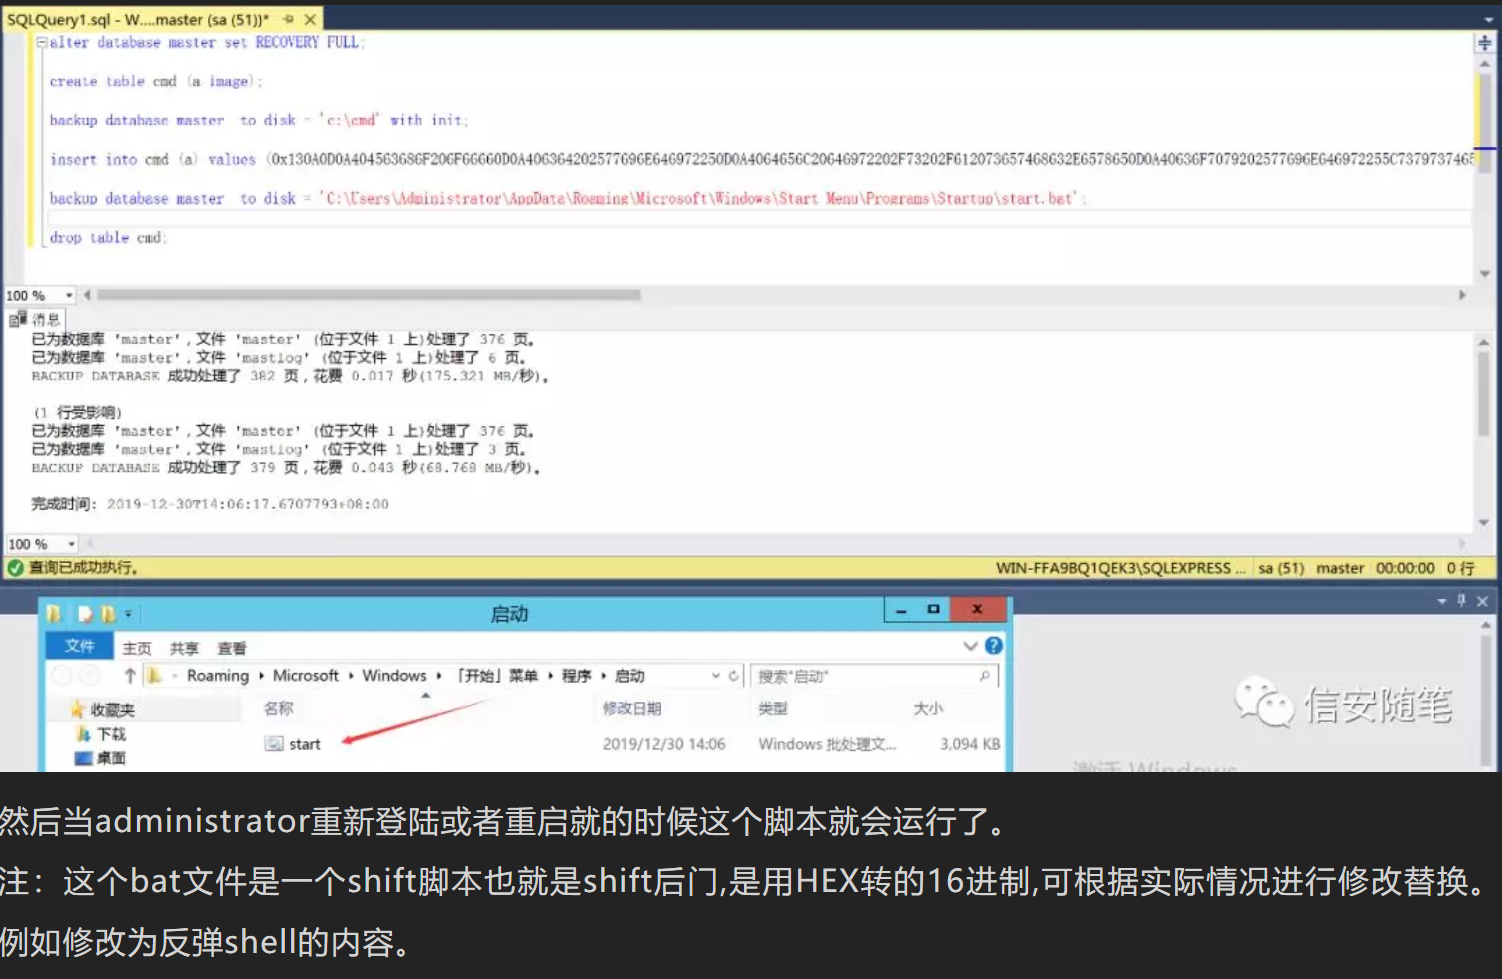Click the lower-right panel auto-hide pin icon
Image resolution: width=1502 pixels, height=979 pixels.
[x=1462, y=601]
